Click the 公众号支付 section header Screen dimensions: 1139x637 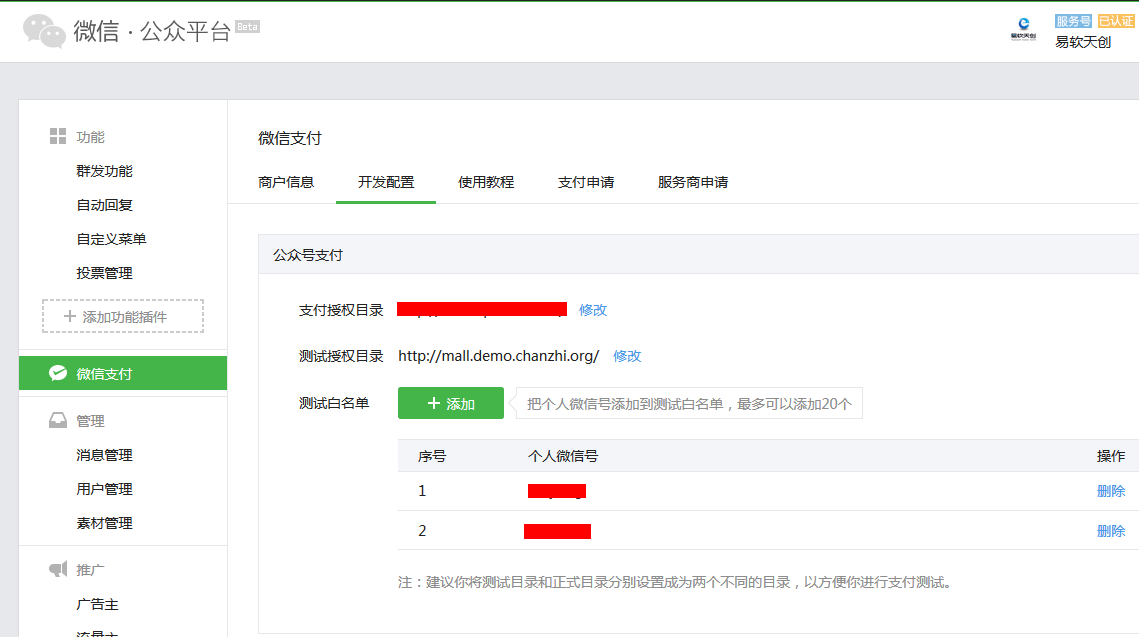pos(308,255)
